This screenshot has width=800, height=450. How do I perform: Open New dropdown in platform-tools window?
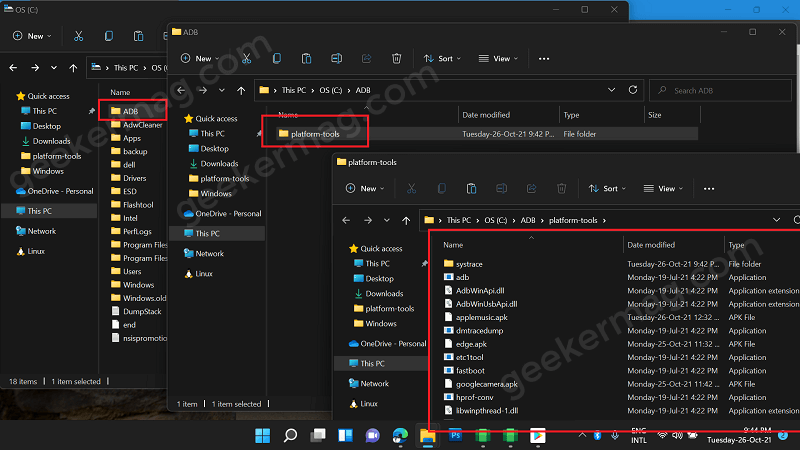(365, 189)
